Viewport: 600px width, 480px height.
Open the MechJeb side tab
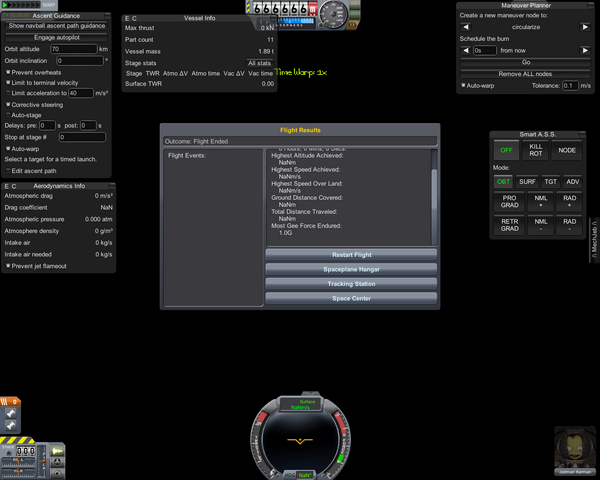point(594,241)
